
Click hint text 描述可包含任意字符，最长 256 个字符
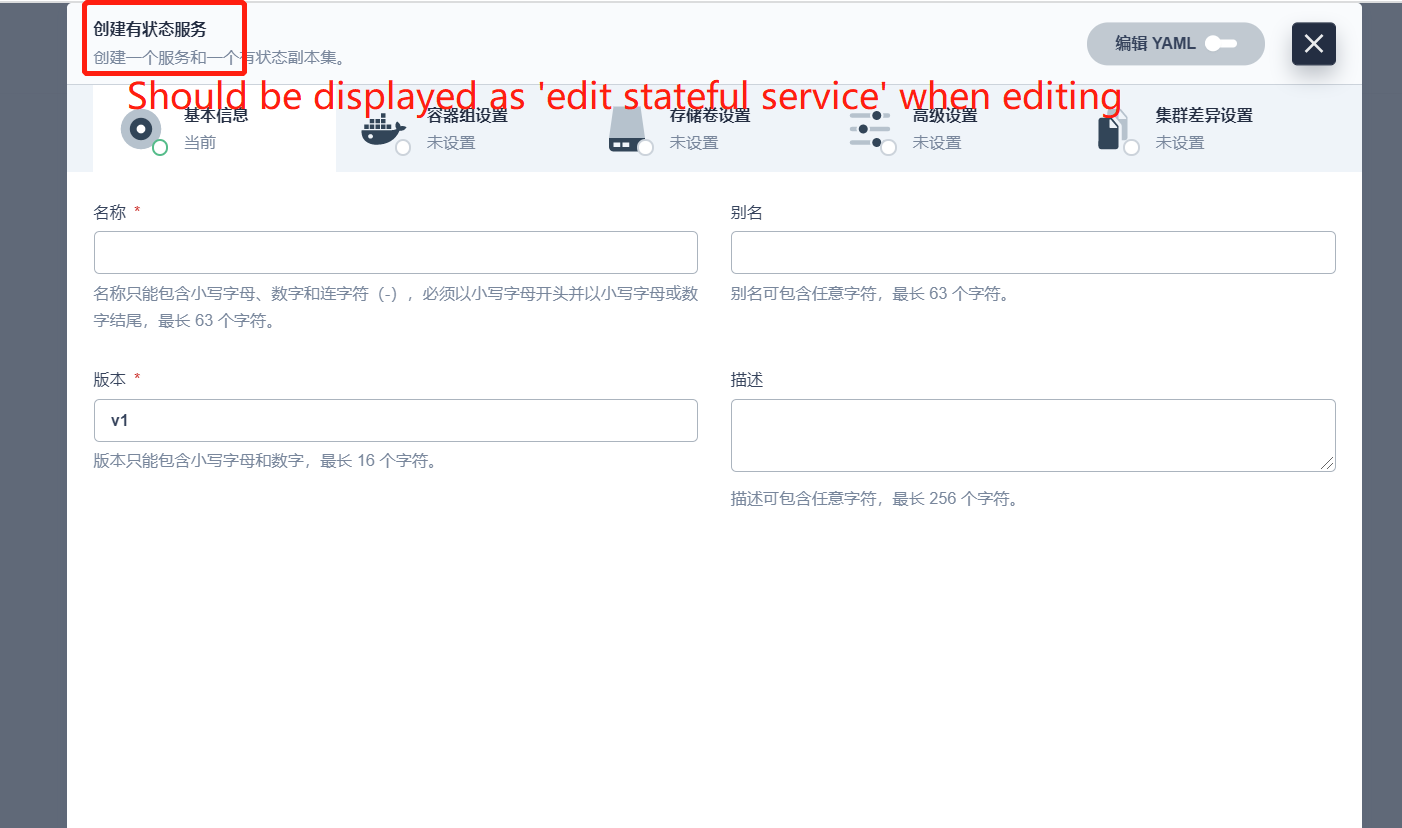click(875, 499)
